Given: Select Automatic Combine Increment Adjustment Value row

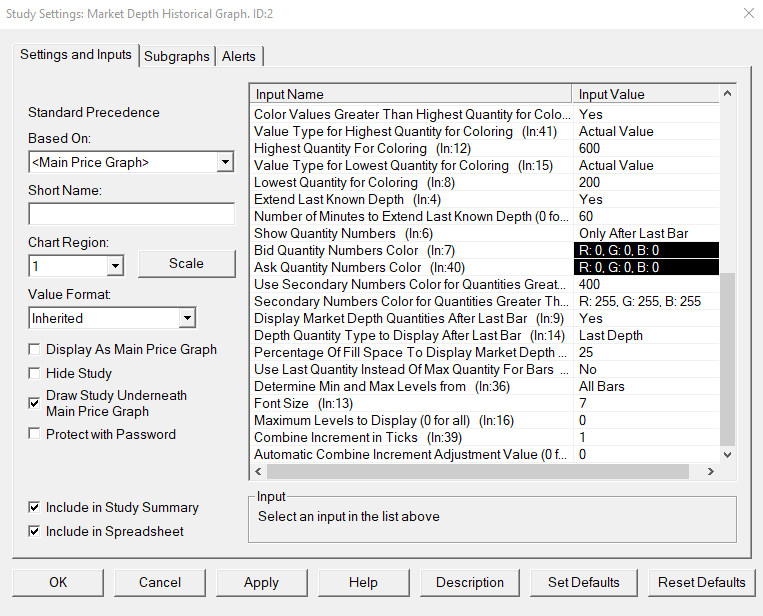Looking at the screenshot, I should pos(485,454).
